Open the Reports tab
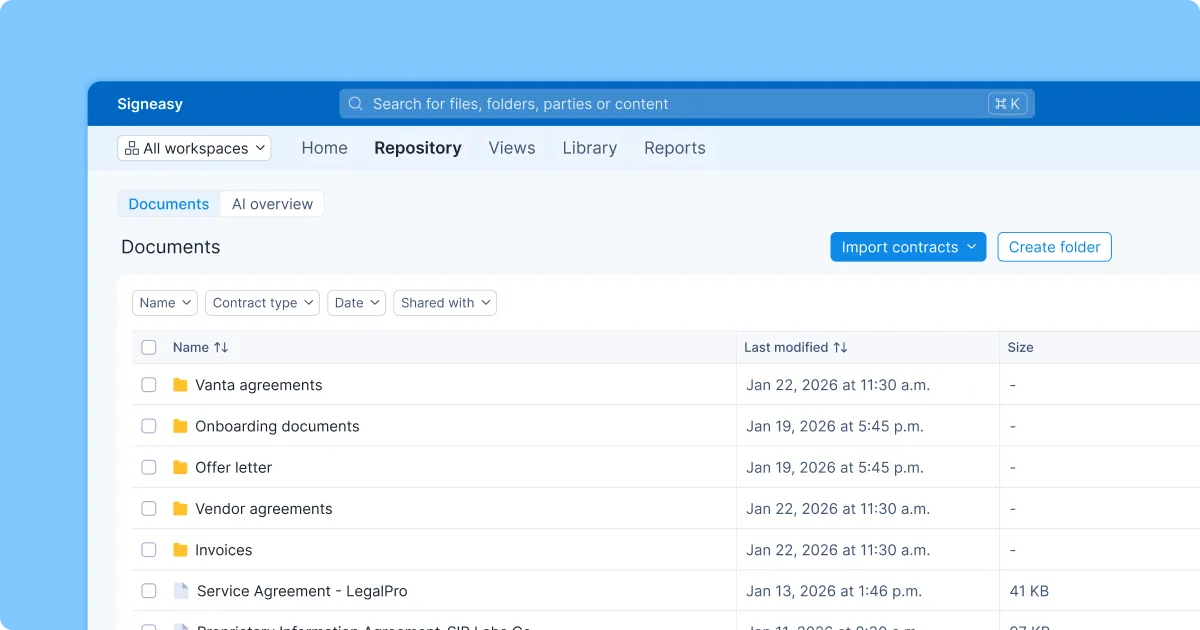This screenshot has width=1200, height=630. click(x=675, y=148)
